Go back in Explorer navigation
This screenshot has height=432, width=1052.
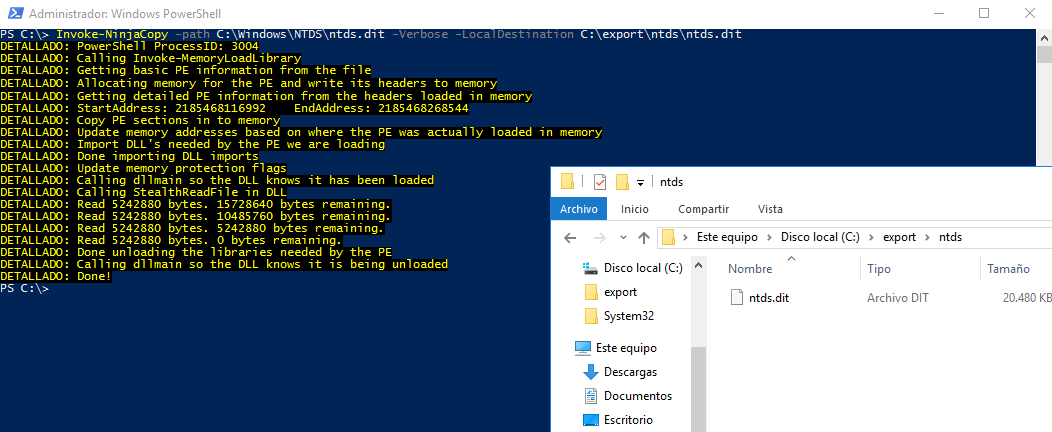(570, 237)
